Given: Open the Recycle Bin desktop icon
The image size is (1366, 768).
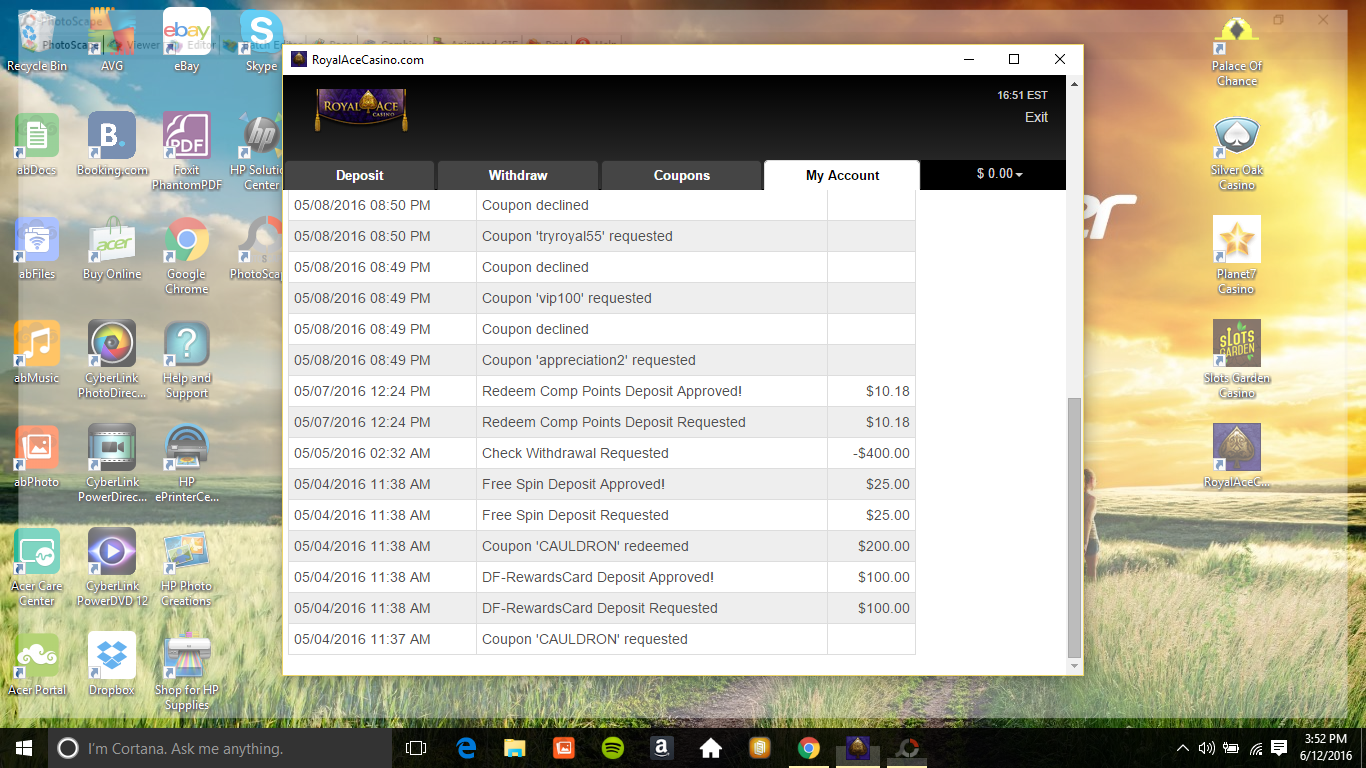Looking at the screenshot, I should point(37,40).
